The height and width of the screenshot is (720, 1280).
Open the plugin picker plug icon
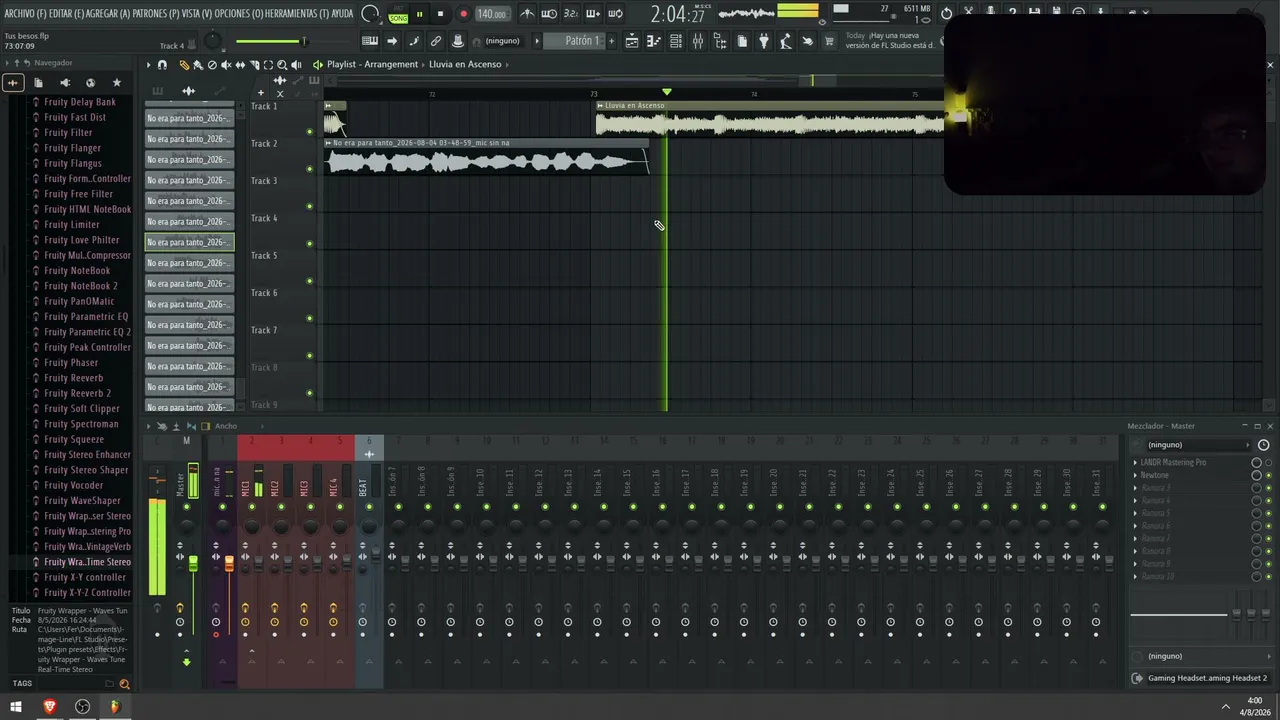764,41
